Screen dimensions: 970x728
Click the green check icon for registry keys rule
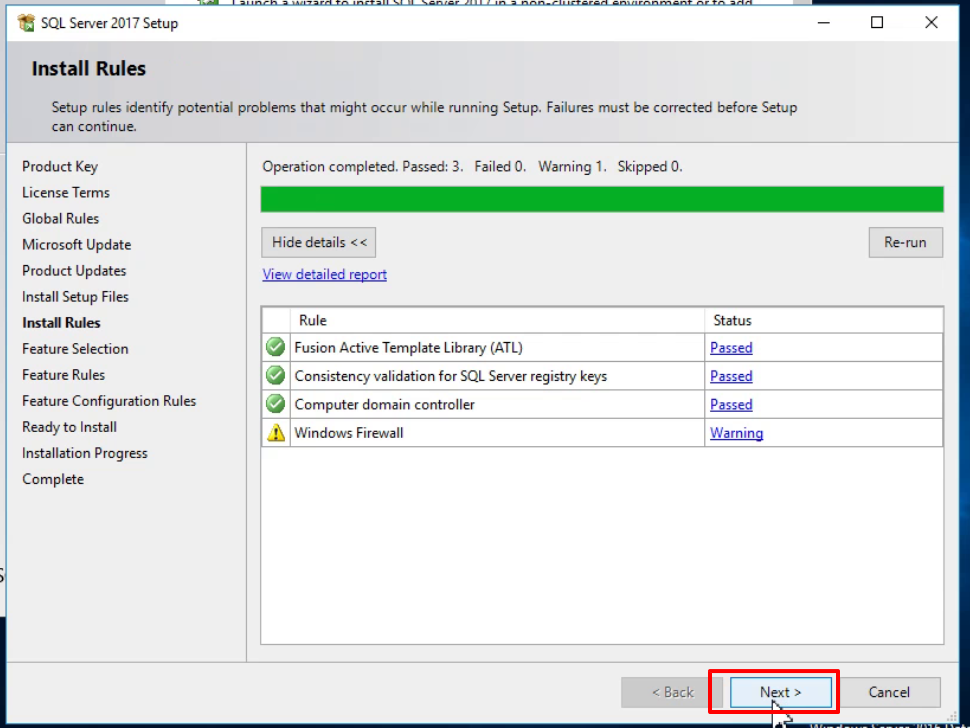point(275,375)
